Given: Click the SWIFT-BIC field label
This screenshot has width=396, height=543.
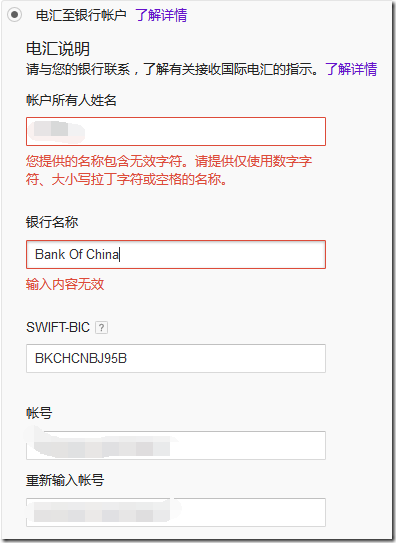Looking at the screenshot, I should pos(58,327).
